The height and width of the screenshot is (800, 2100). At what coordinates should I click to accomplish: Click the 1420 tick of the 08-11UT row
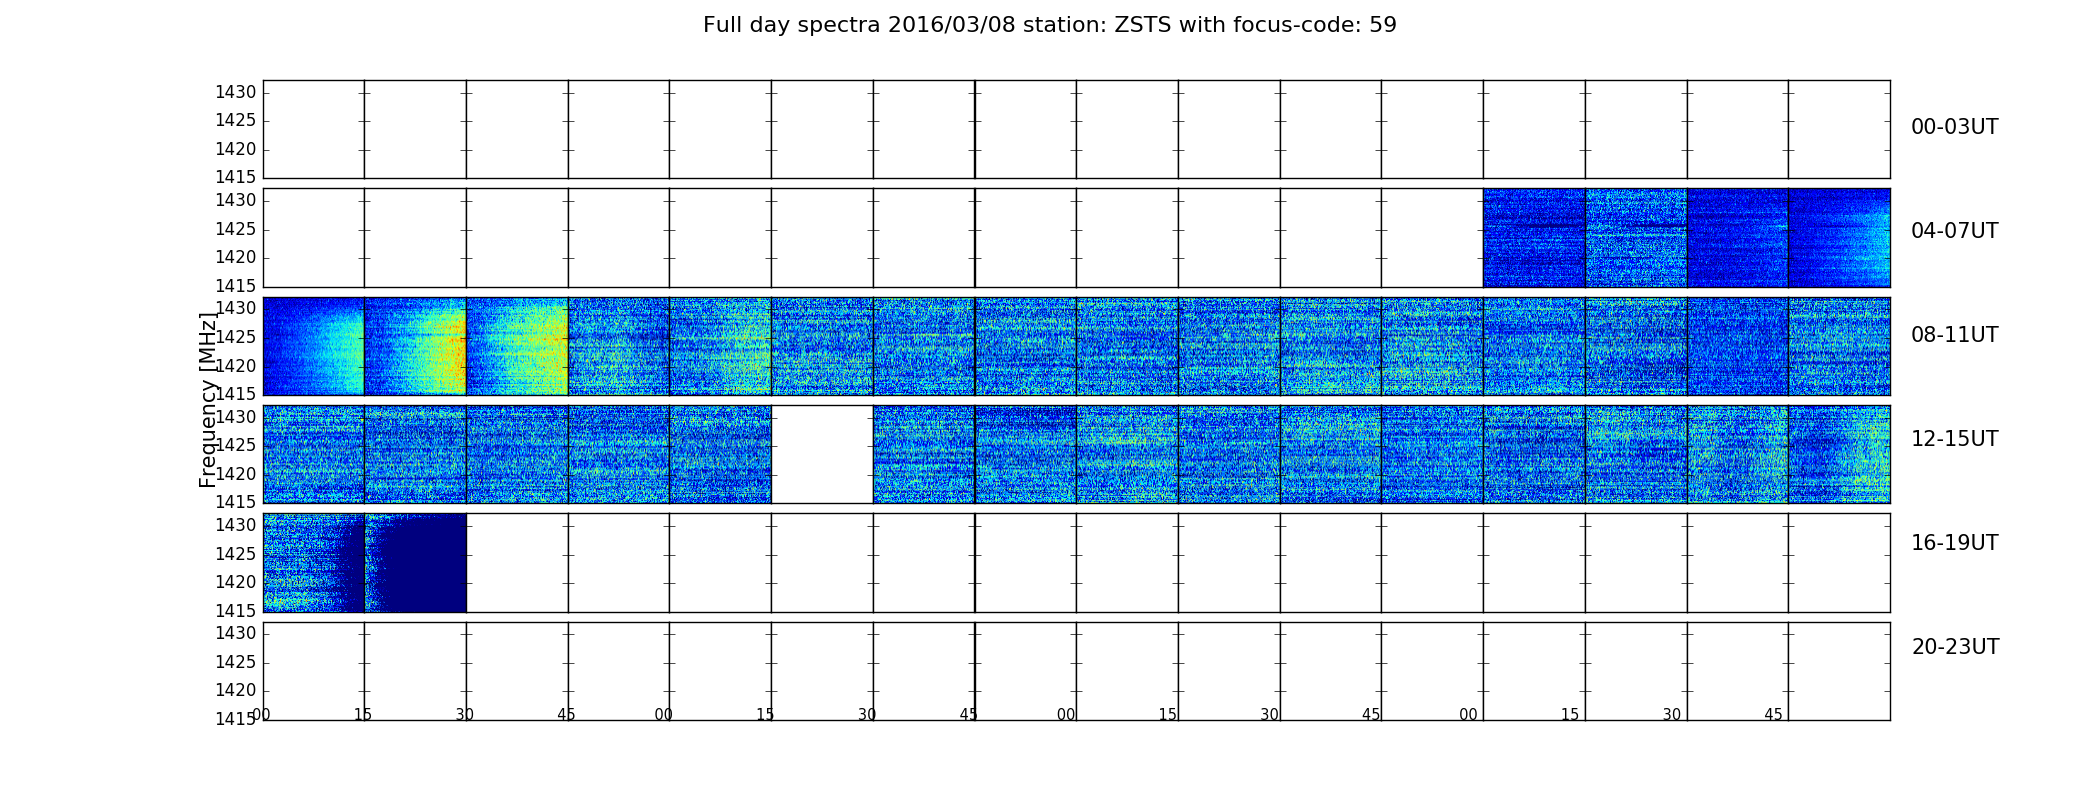point(236,366)
